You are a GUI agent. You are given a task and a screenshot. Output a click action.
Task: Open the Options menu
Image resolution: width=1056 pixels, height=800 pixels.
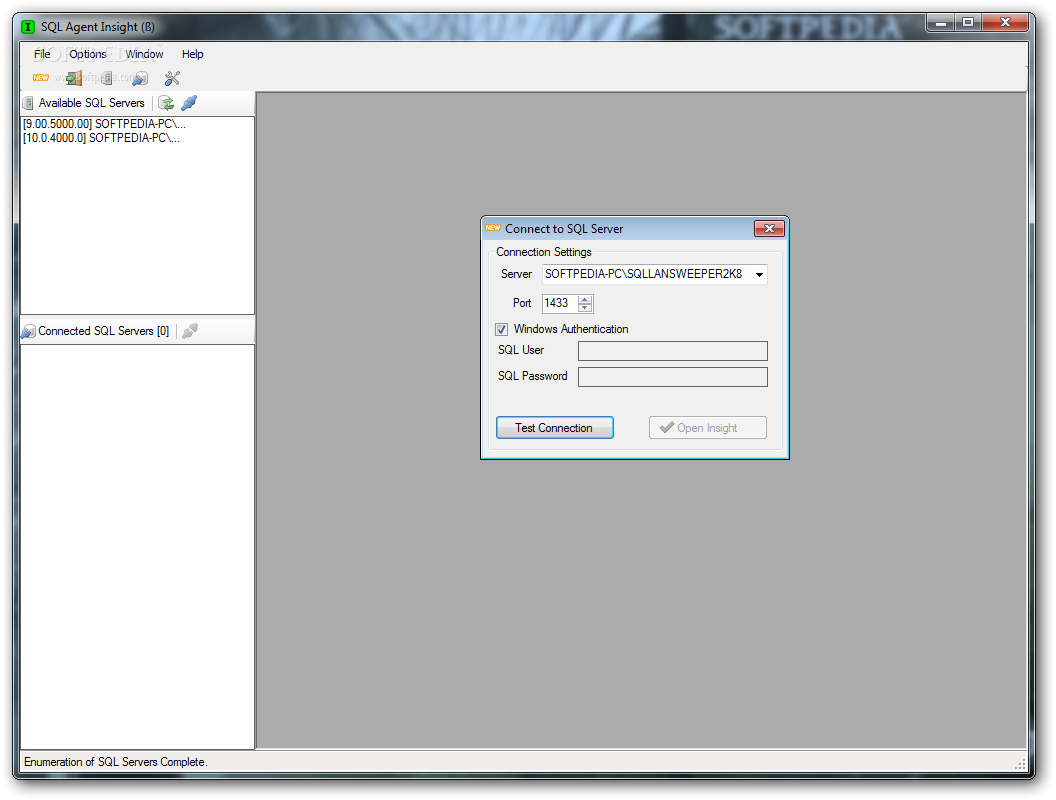[88, 54]
